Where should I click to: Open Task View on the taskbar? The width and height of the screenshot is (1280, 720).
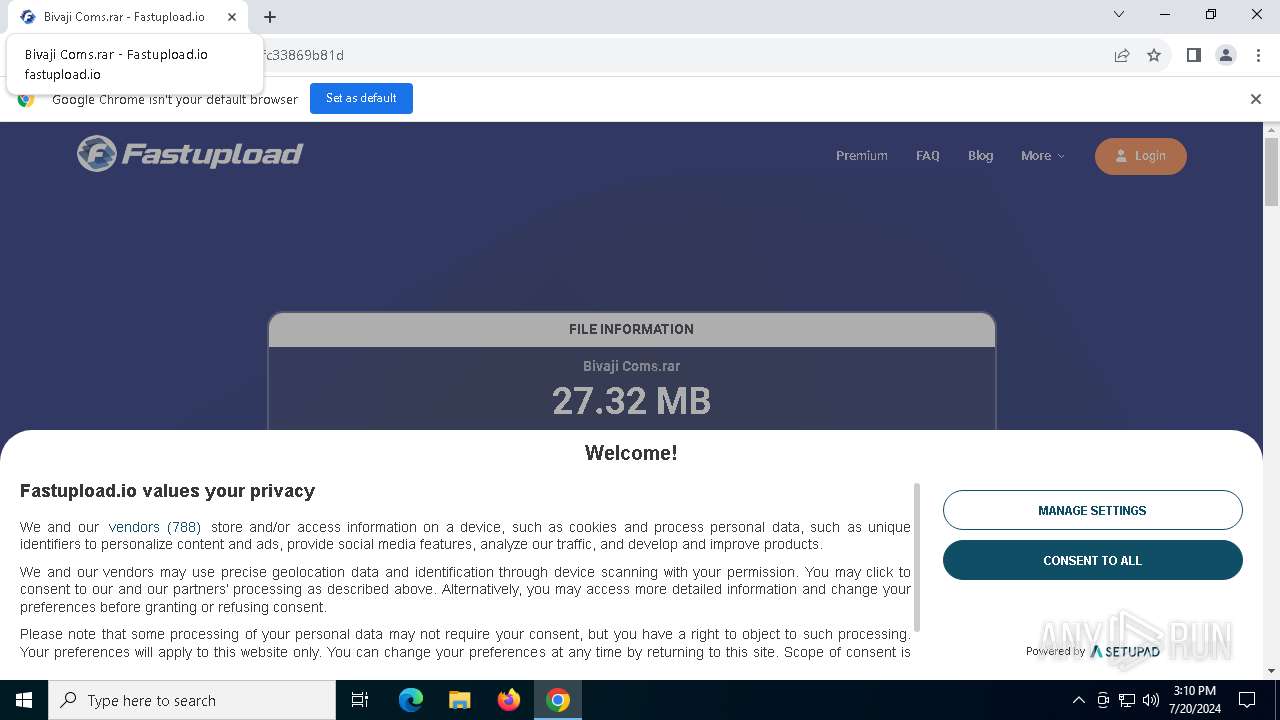pyautogui.click(x=360, y=700)
